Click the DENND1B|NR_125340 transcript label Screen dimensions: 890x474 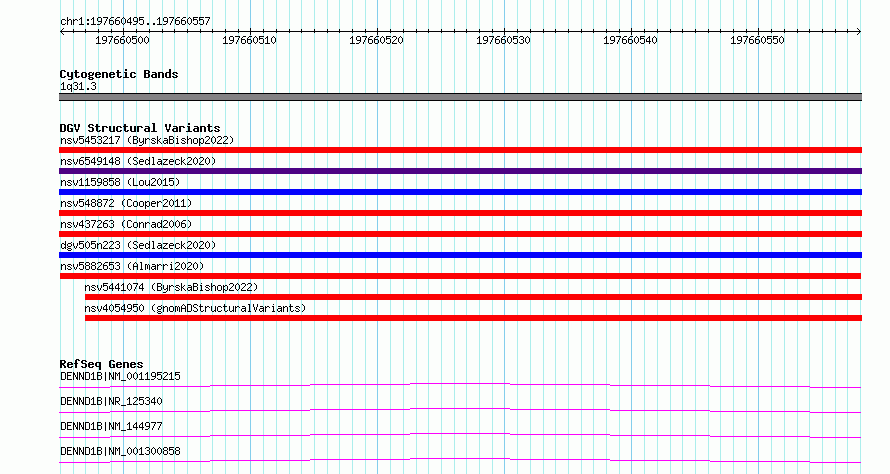click(111, 401)
